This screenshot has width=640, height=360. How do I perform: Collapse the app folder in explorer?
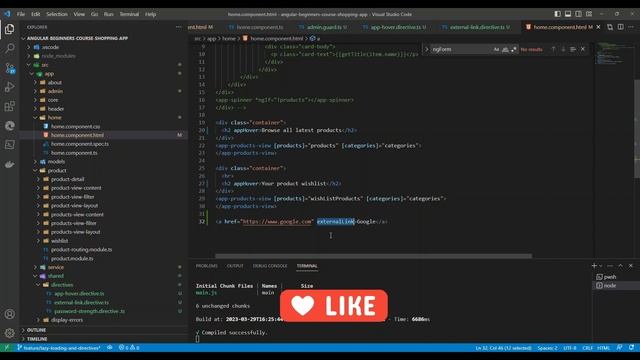pyautogui.click(x=32, y=74)
